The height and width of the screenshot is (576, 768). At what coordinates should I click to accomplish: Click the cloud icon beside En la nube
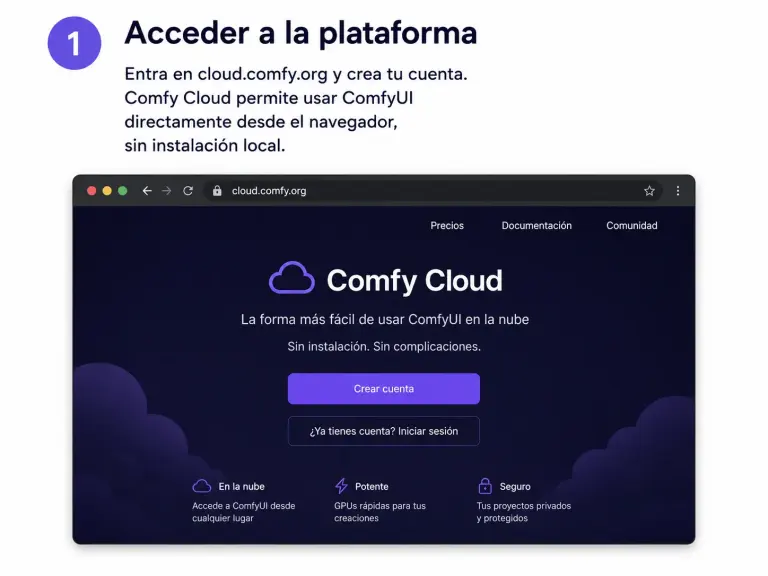202,486
